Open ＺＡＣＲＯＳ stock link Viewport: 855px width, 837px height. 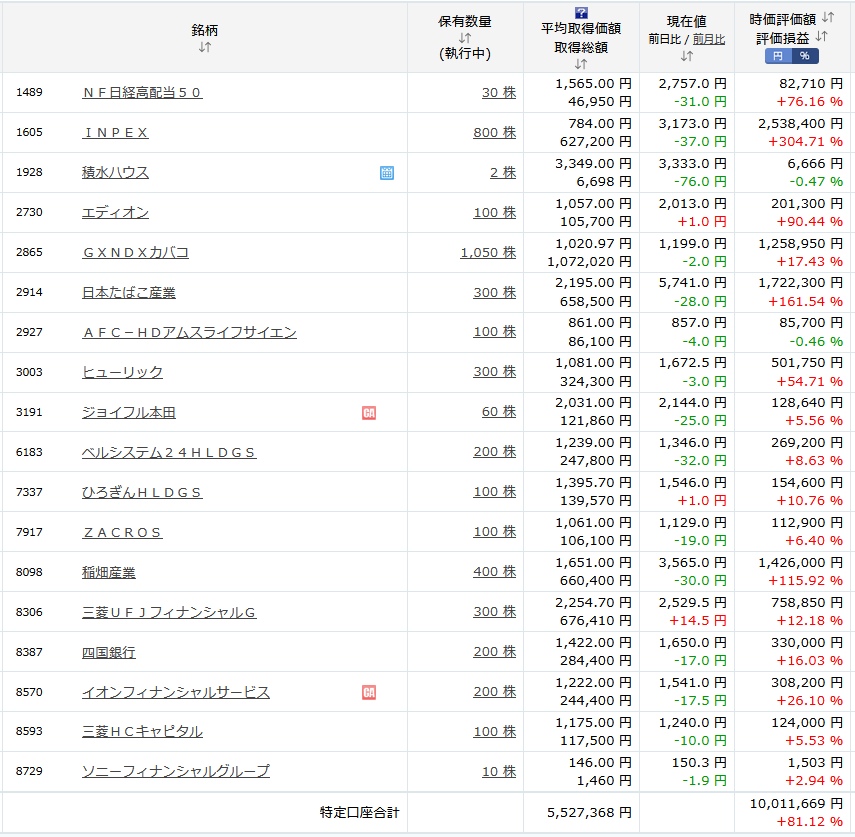point(122,532)
